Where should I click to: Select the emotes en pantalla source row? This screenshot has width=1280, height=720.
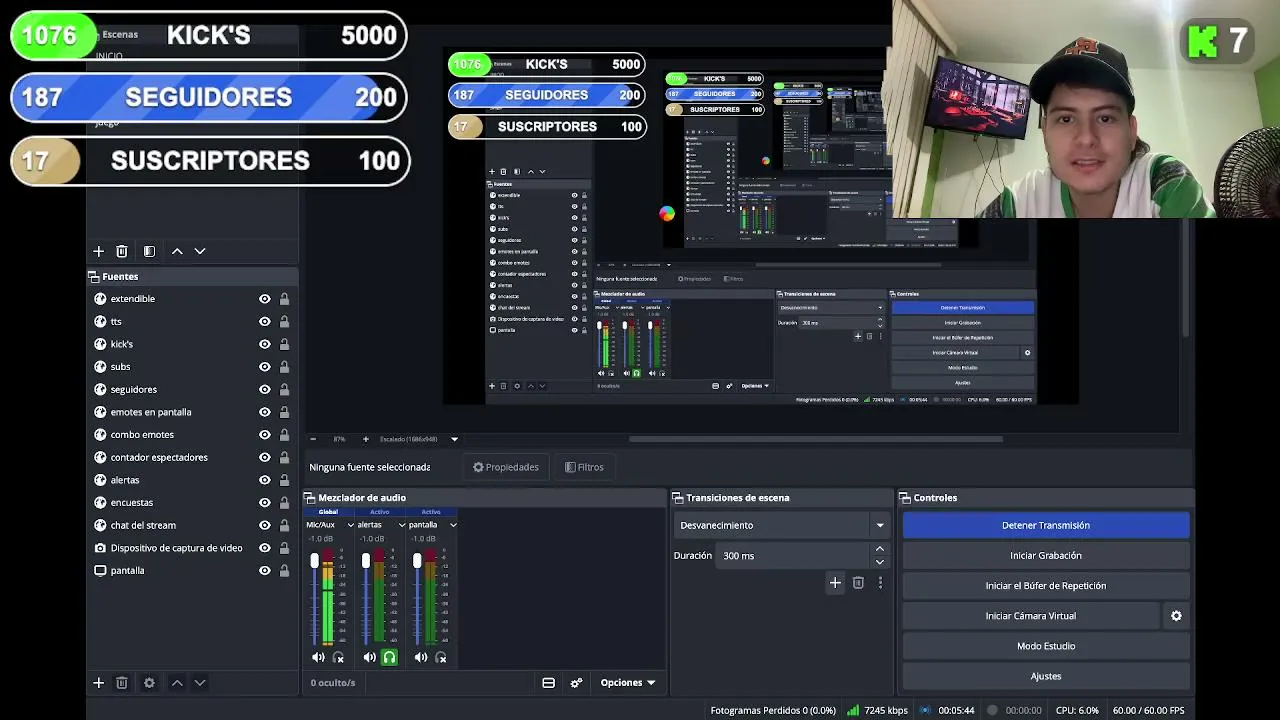pos(193,412)
